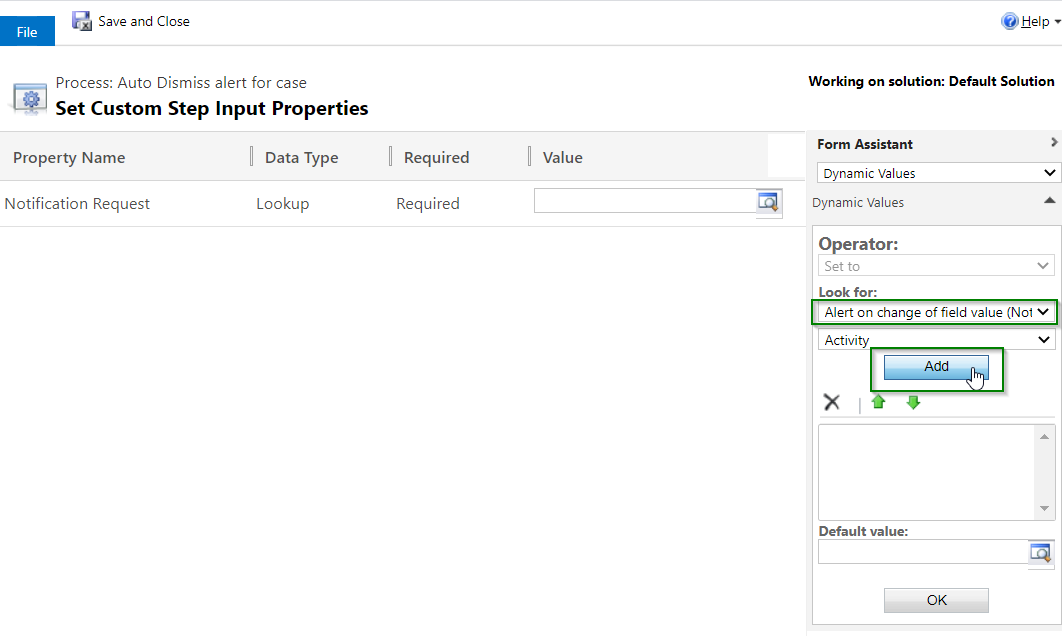The image size is (1062, 636).
Task: Move value up with green arrow
Action: [878, 402]
